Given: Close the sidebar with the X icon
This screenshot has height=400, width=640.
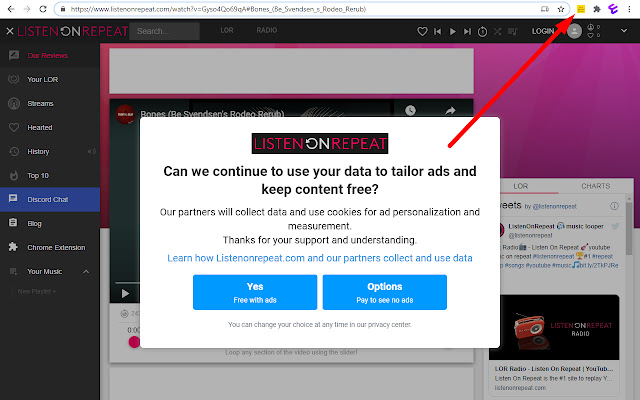Looking at the screenshot, I should [x=10, y=31].
